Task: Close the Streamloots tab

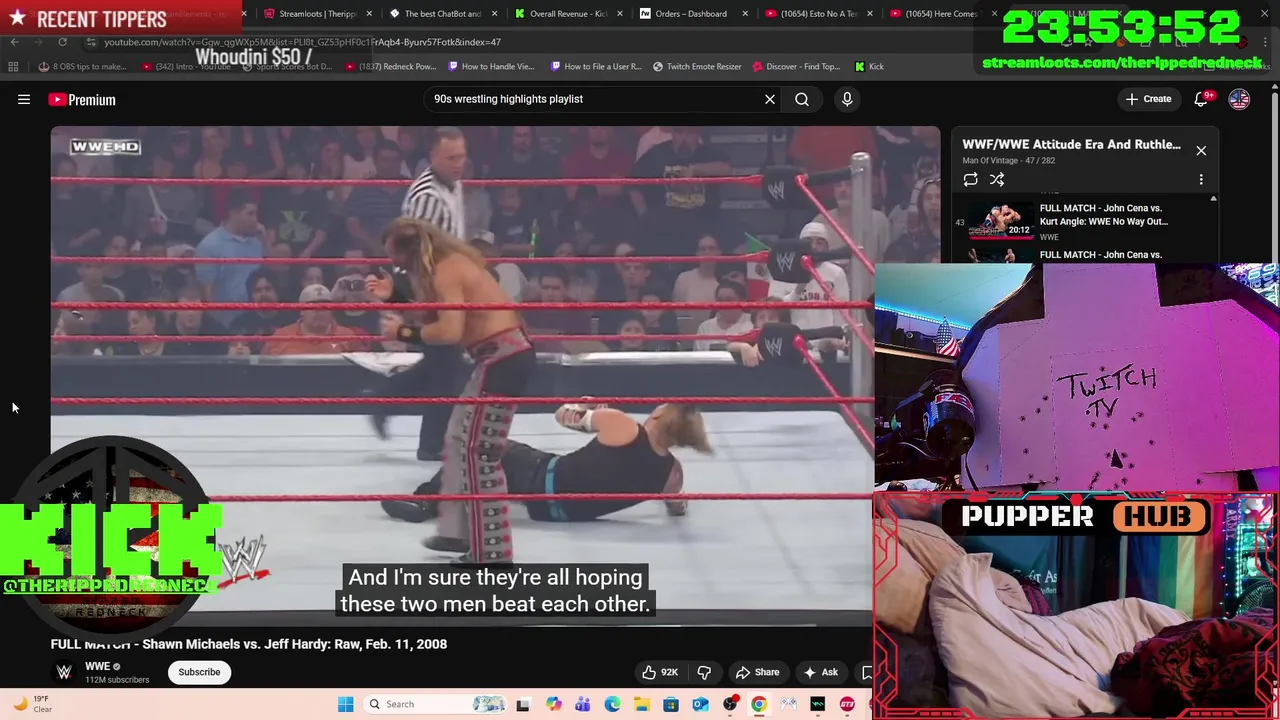Action: (370, 14)
